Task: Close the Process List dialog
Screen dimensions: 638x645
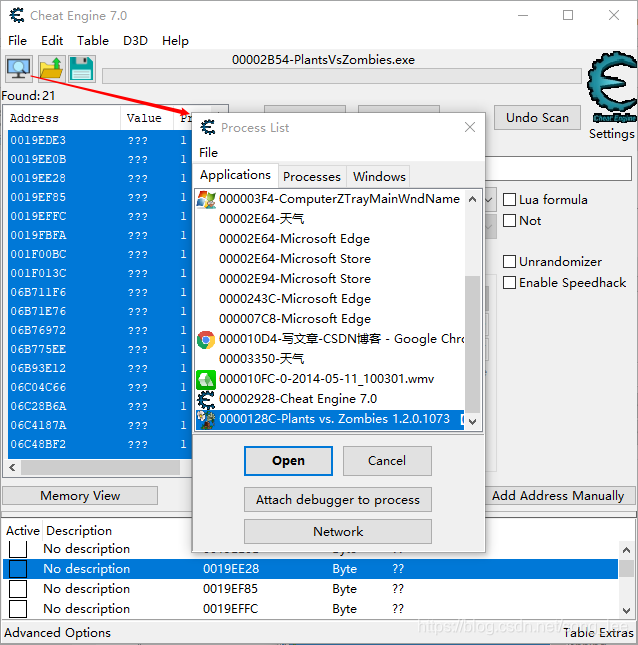Action: (470, 127)
